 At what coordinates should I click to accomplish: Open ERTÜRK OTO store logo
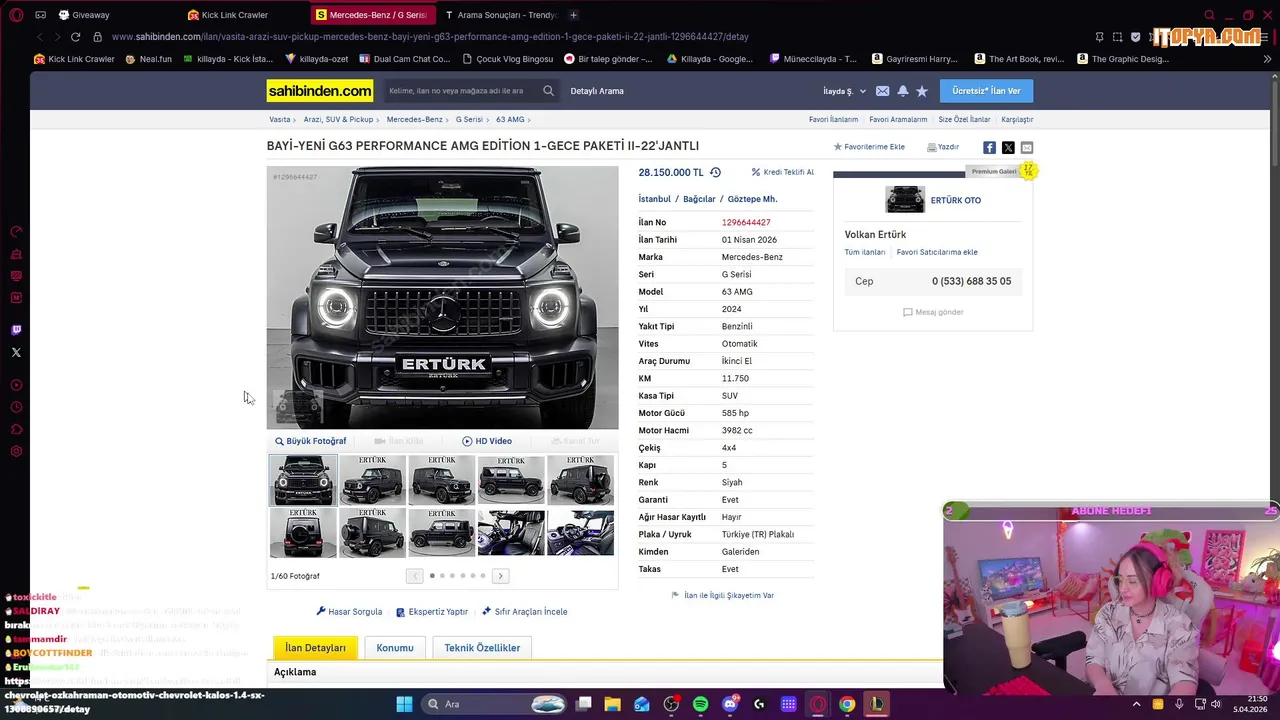point(905,199)
